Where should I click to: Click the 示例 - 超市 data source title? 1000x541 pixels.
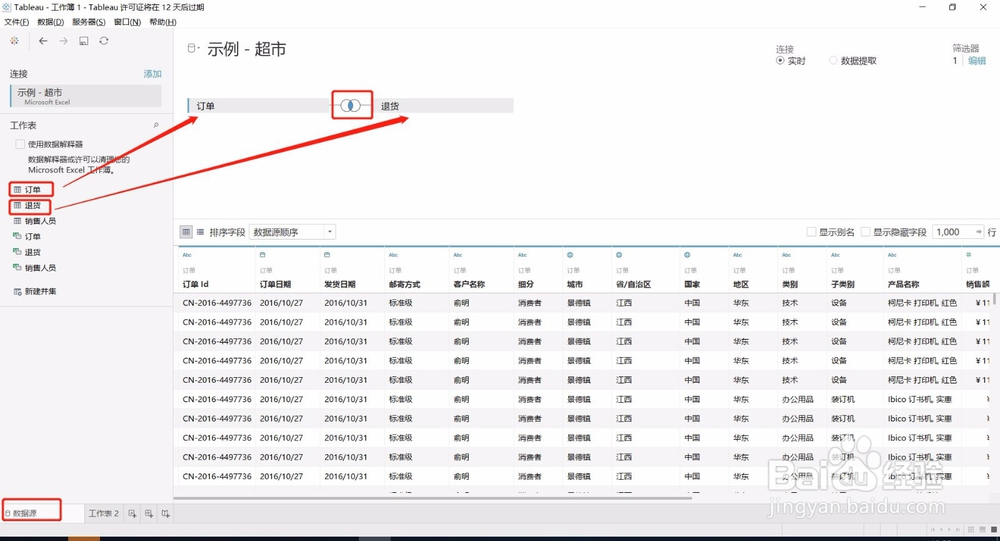[246, 49]
